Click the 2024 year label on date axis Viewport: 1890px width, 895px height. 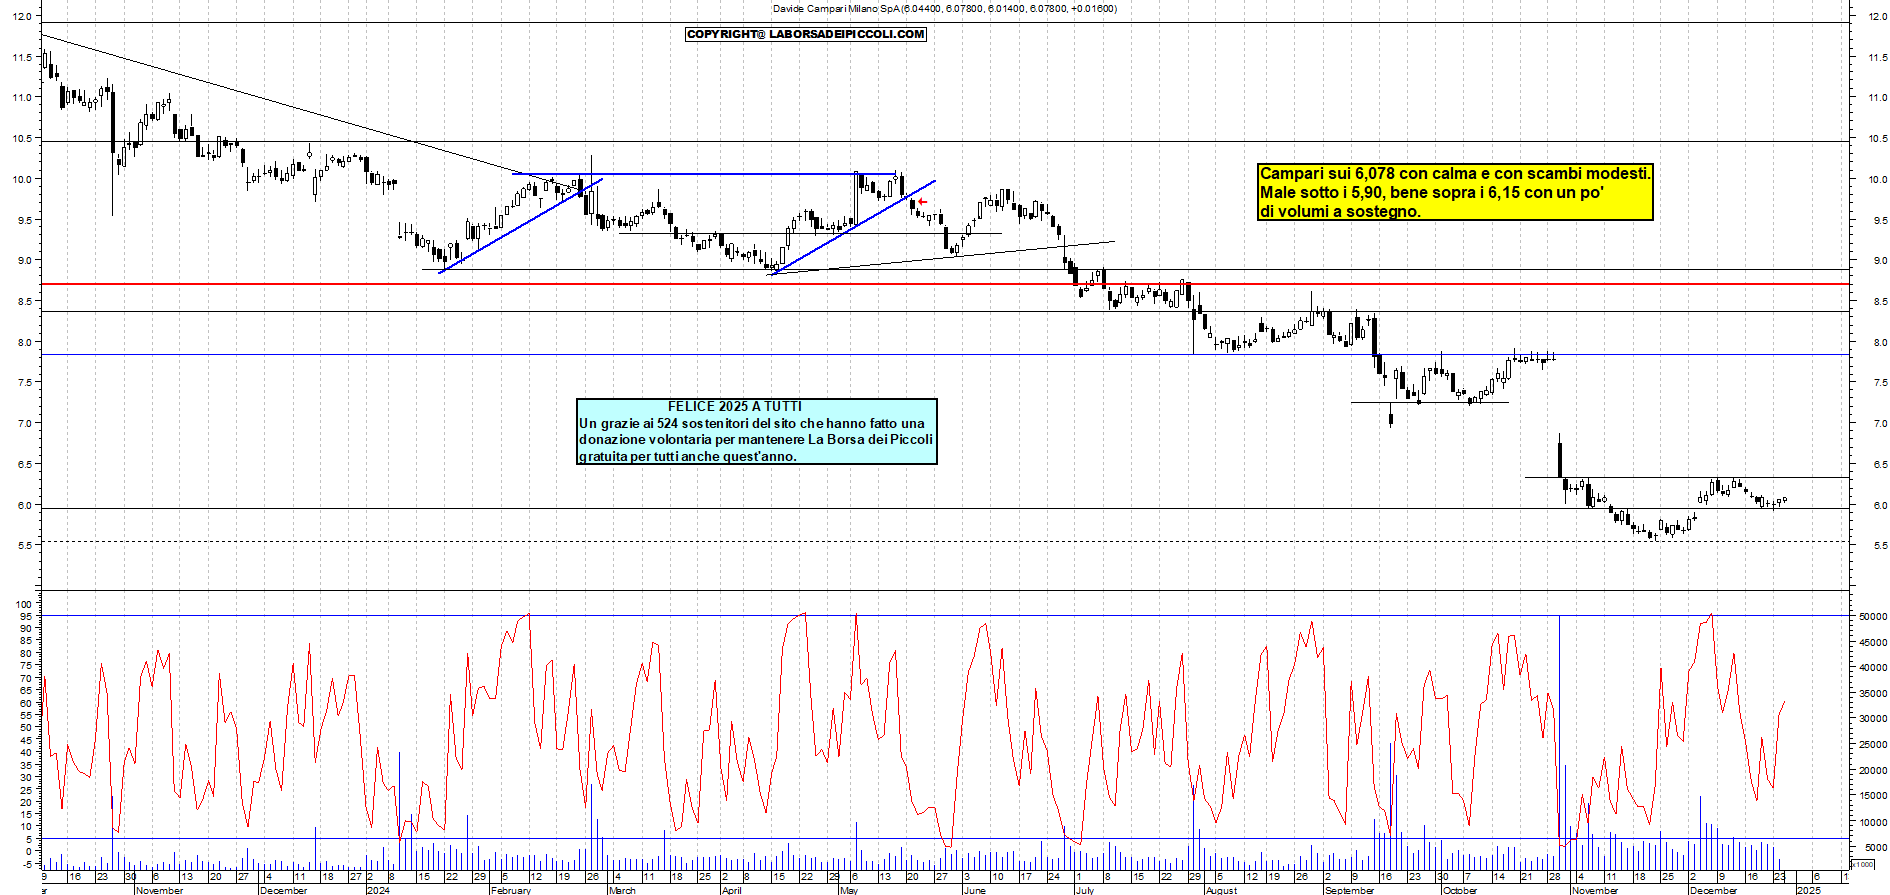[378, 890]
